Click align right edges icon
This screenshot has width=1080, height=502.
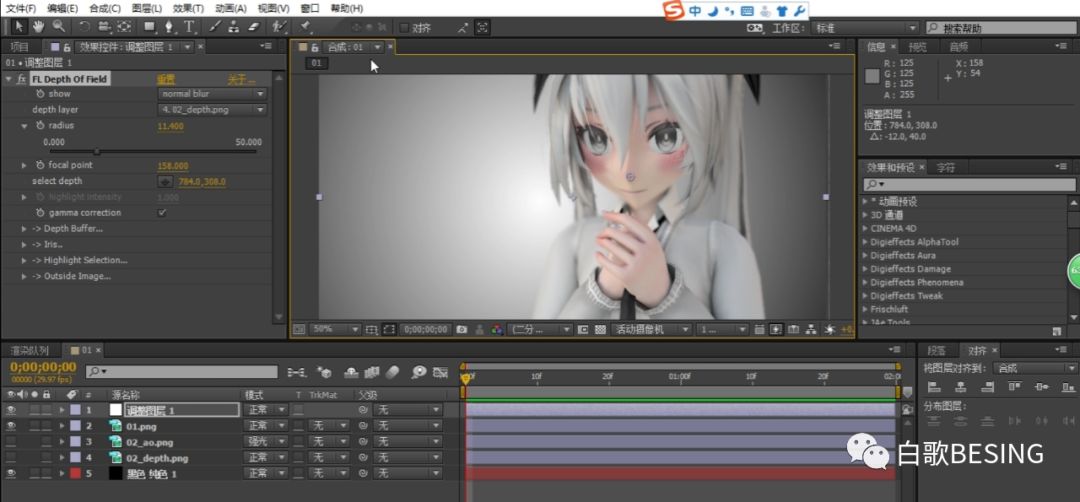click(988, 387)
